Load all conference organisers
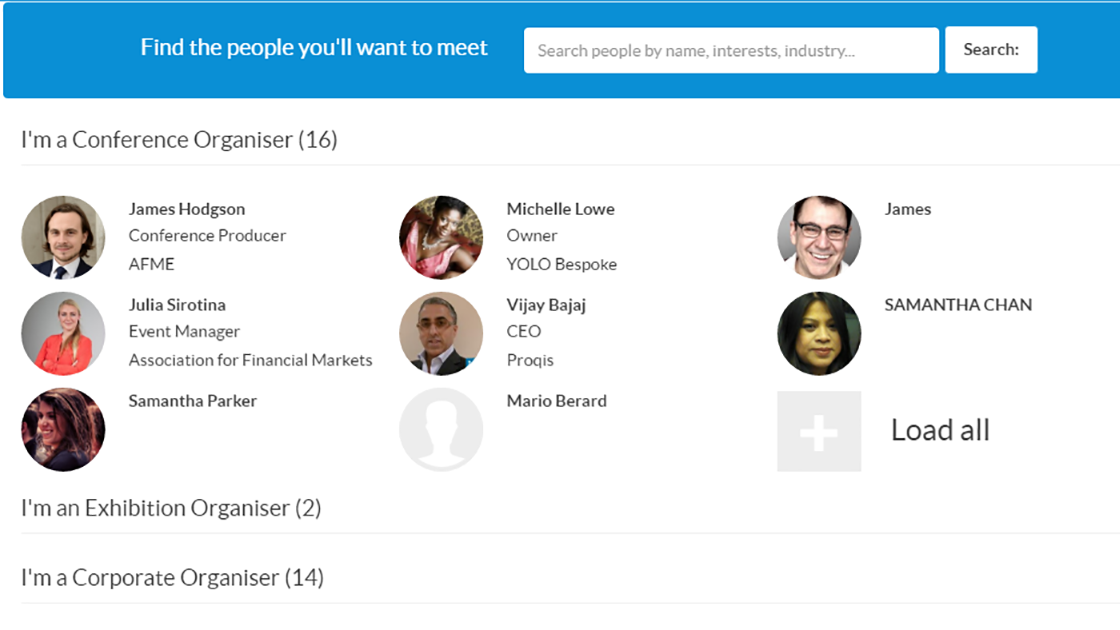 pos(940,430)
